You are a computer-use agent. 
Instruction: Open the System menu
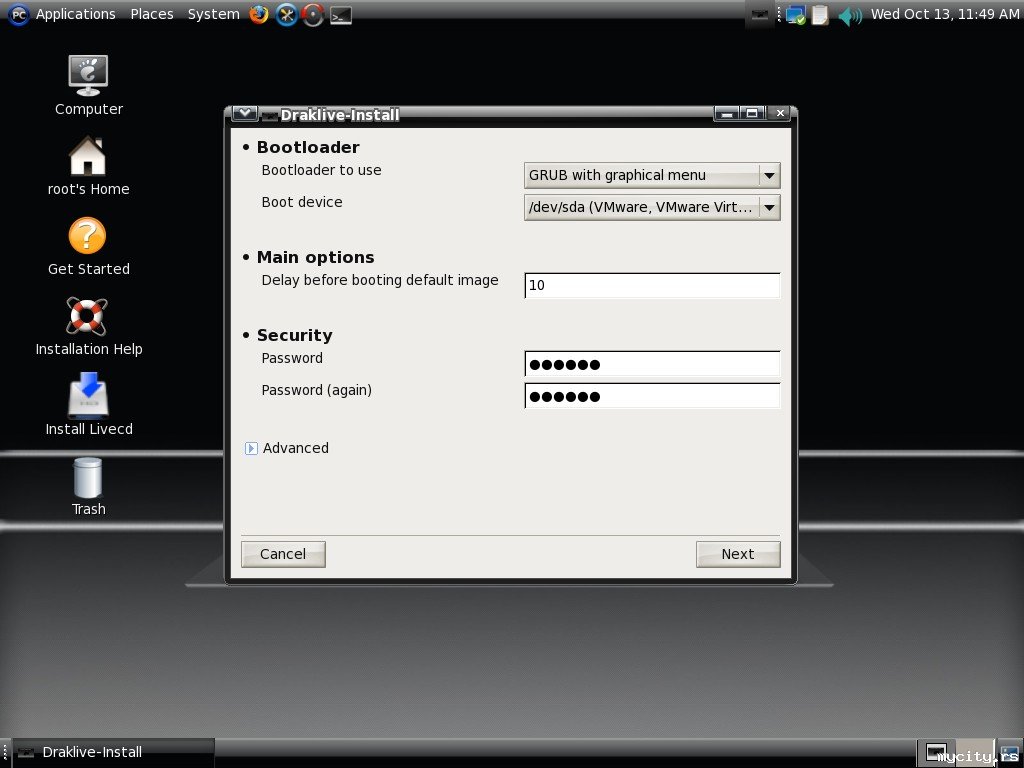click(213, 14)
